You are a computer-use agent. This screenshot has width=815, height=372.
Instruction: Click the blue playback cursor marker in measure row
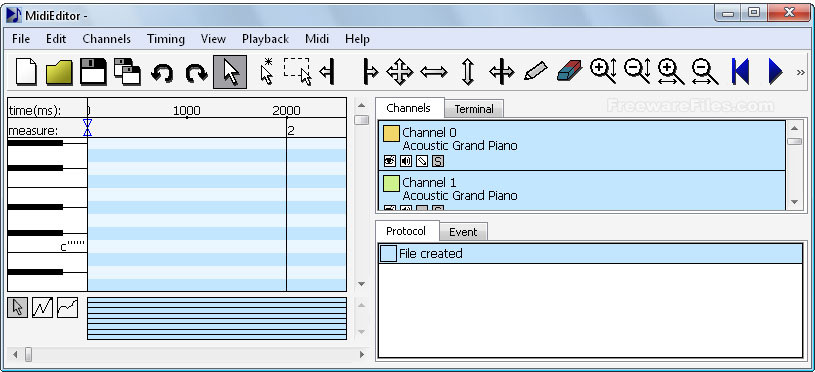point(87,127)
